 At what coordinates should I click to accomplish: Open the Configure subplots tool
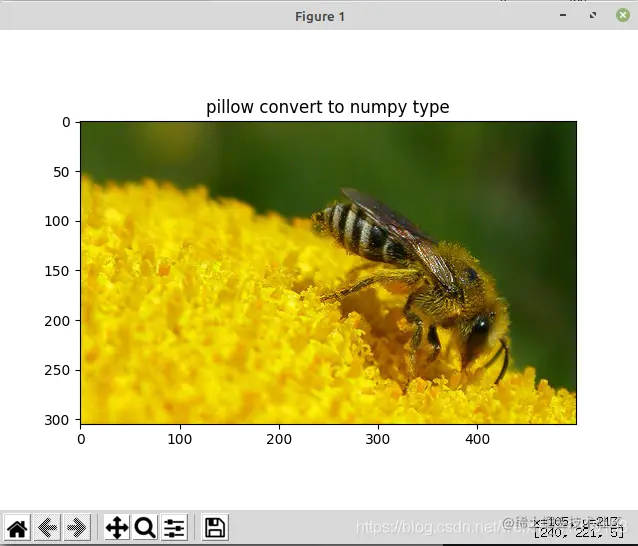click(x=175, y=528)
